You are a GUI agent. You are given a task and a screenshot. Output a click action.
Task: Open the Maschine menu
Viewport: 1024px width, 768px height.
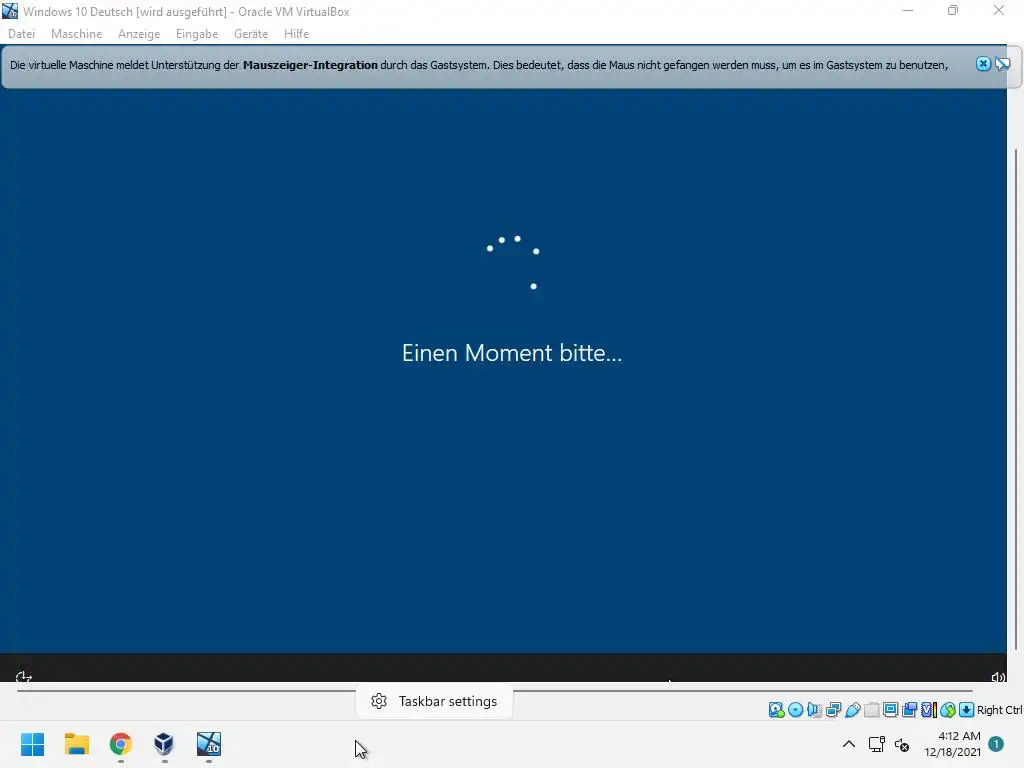(x=76, y=34)
